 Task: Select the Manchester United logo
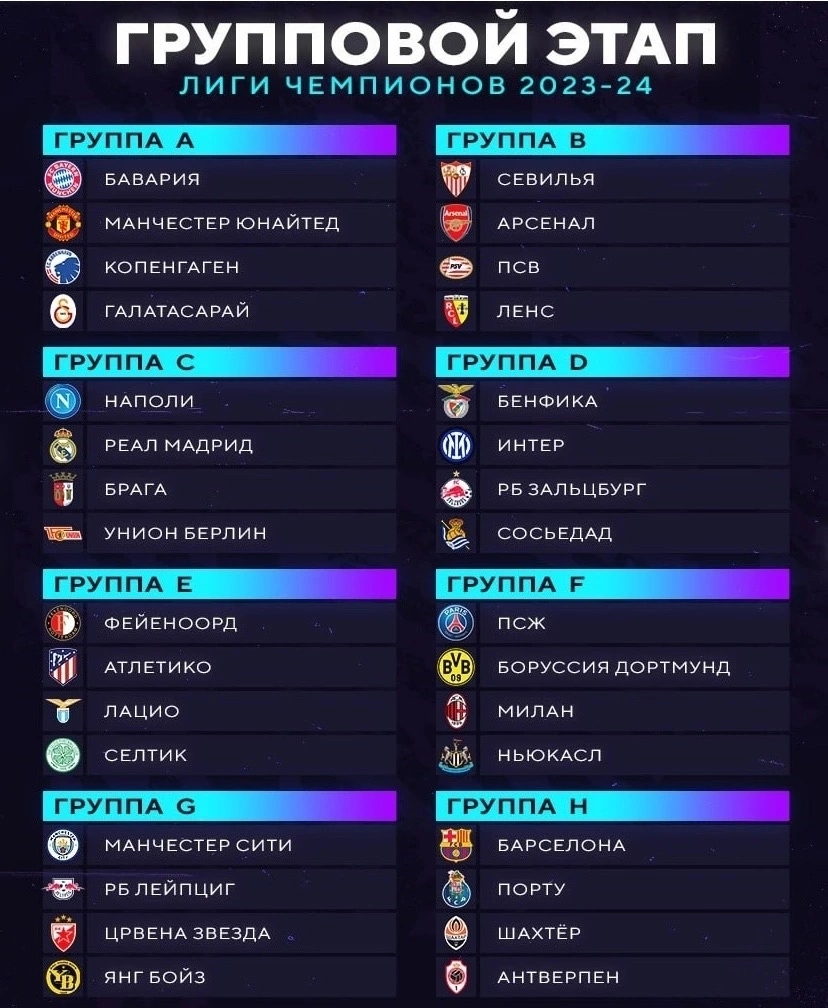(63, 223)
